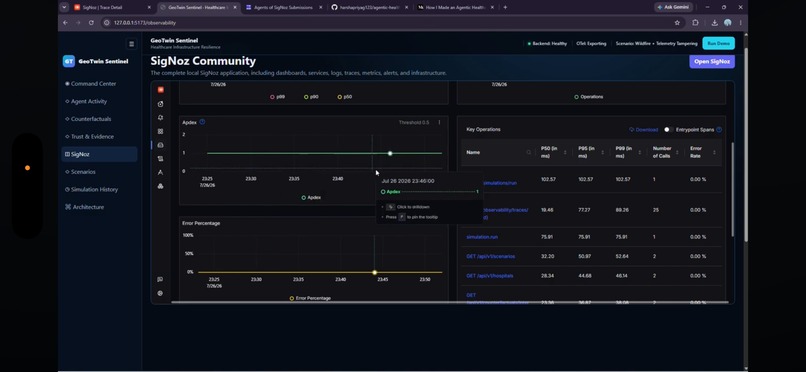806x372 pixels.
Task: Open the dashboards grid icon in SigNoz sidebar
Action: coord(160,132)
